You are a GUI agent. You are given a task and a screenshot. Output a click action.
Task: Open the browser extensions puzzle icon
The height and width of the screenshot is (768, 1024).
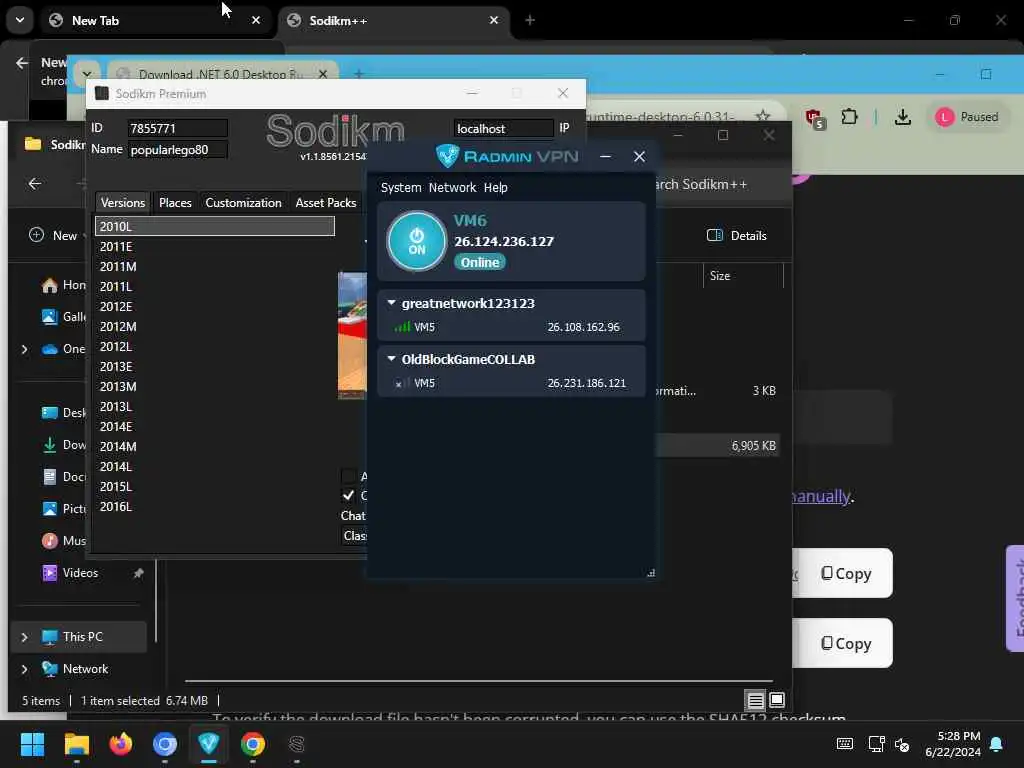(849, 117)
